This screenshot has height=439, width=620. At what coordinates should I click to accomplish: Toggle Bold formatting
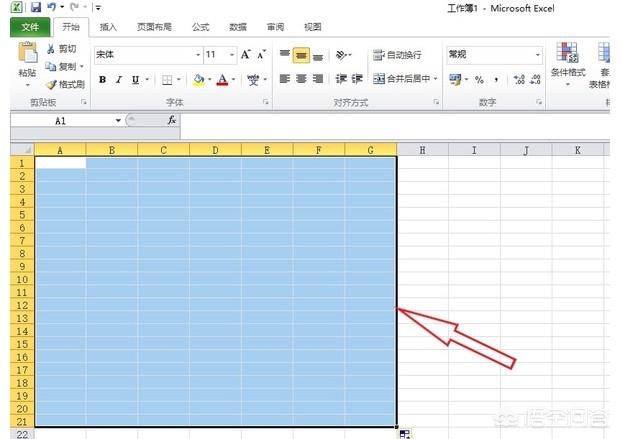102,79
